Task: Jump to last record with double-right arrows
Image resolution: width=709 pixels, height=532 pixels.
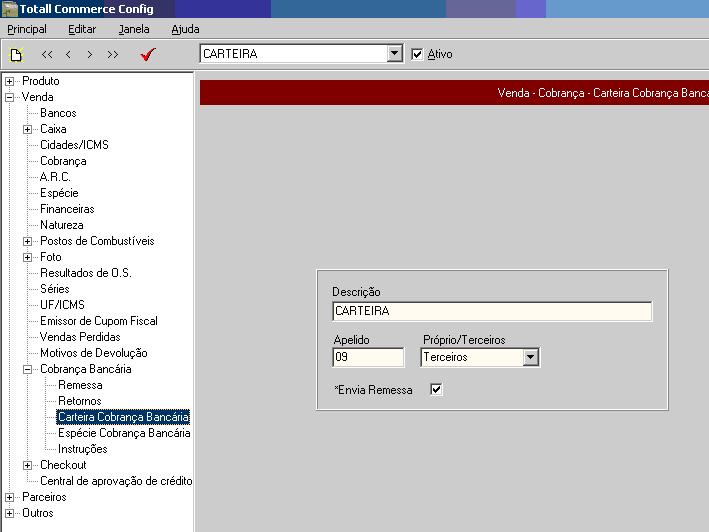Action: tap(112, 55)
